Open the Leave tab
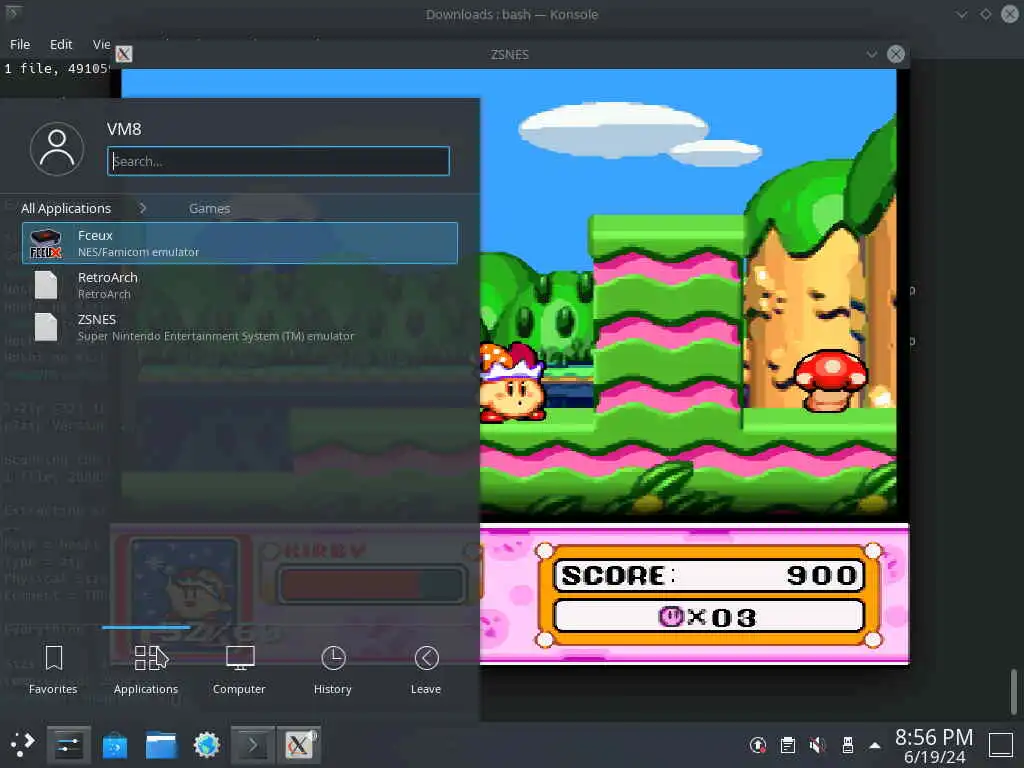 point(426,669)
